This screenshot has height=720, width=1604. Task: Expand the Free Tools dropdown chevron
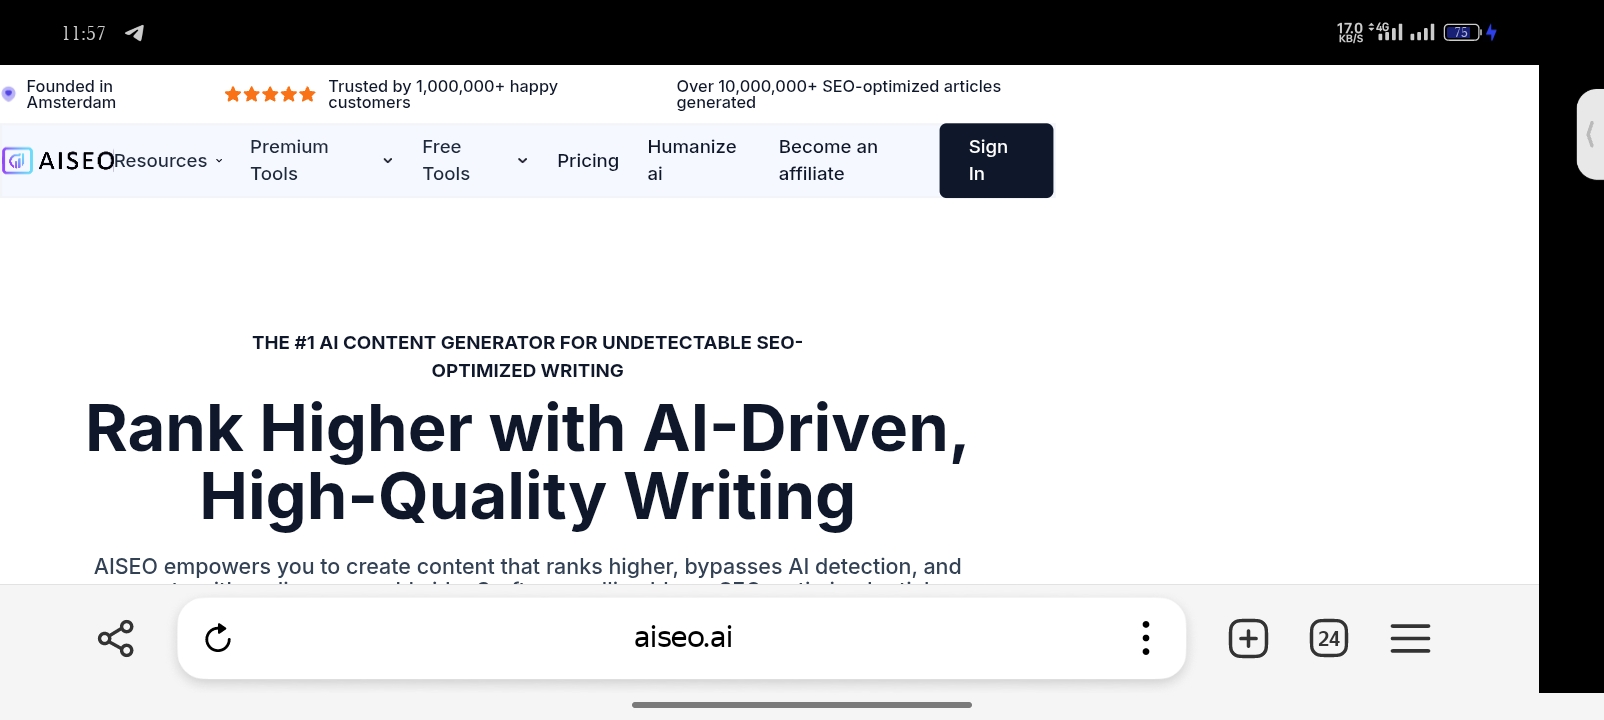point(522,160)
